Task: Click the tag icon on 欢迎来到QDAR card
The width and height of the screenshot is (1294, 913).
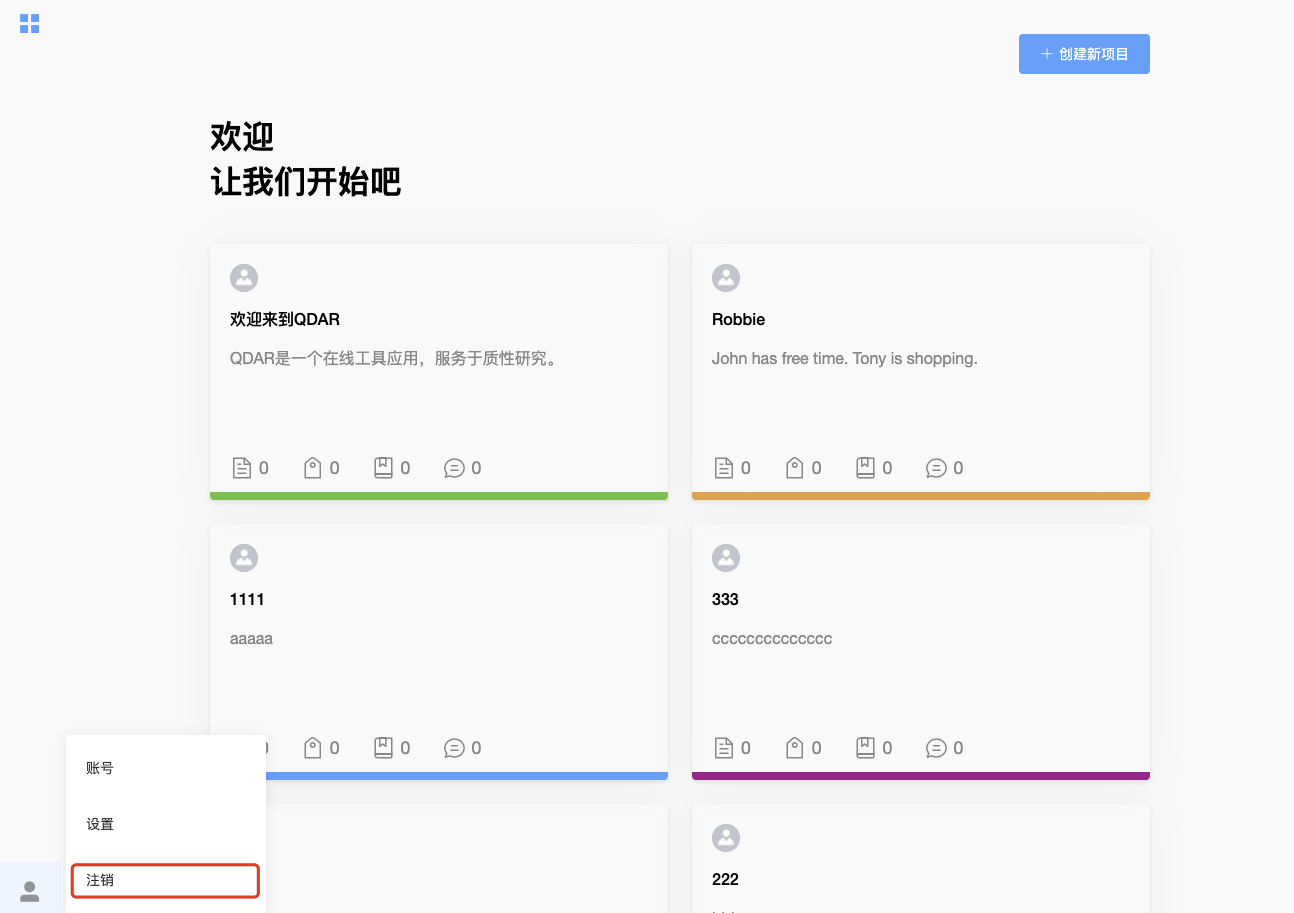Action: pyautogui.click(x=313, y=468)
